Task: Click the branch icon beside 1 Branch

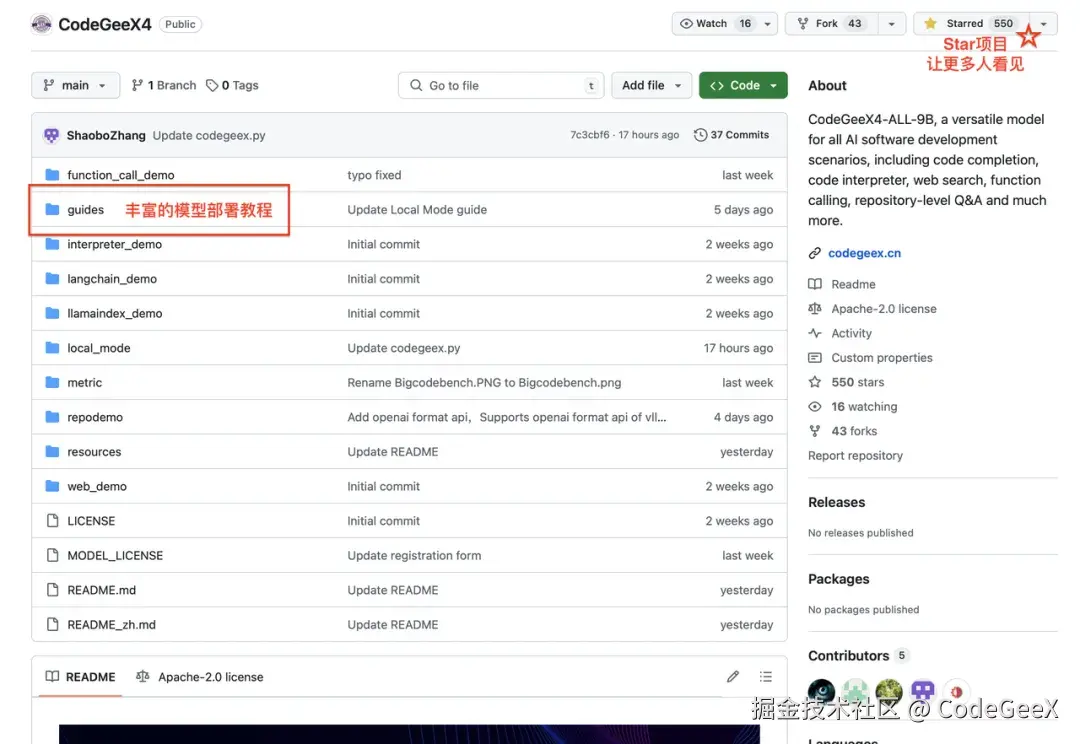Action: pos(137,85)
